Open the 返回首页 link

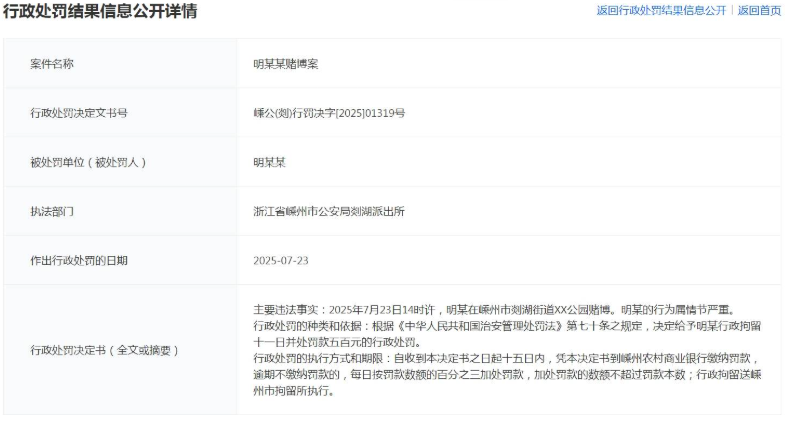pyautogui.click(x=759, y=11)
